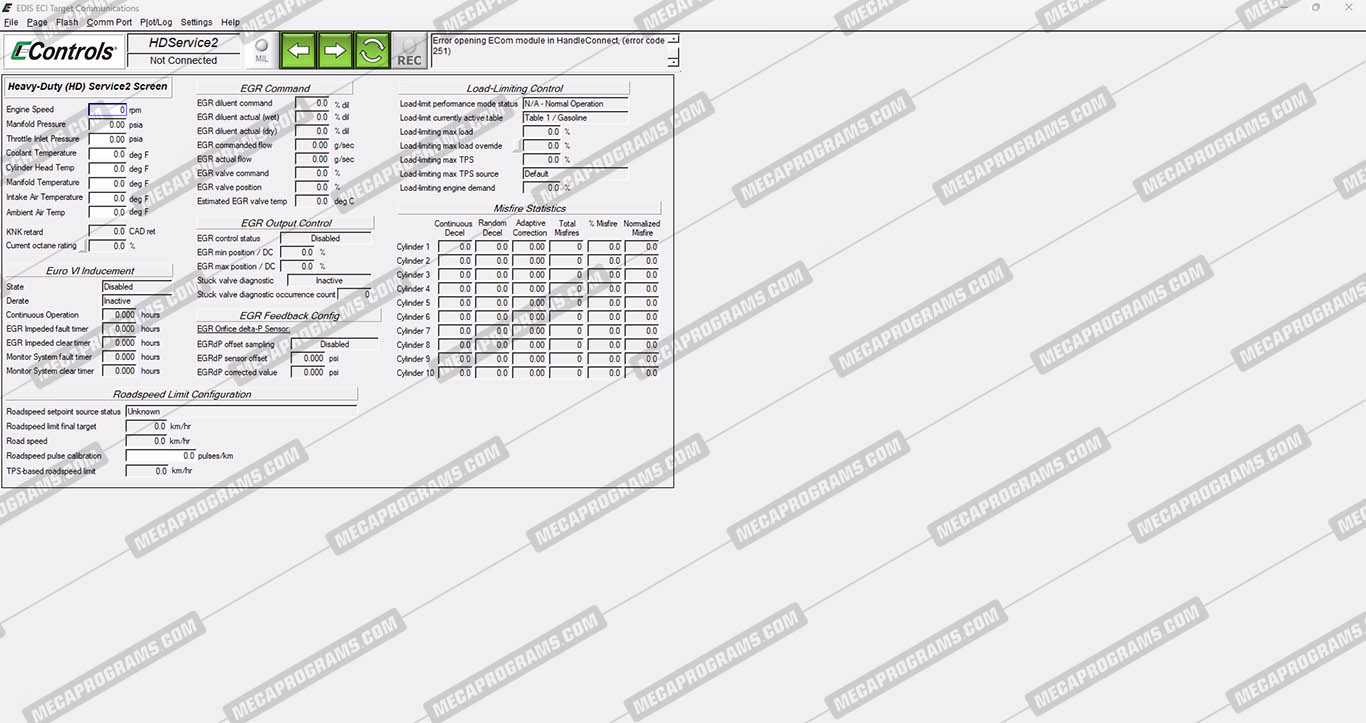
Task: Click the EDIS app icon in title bar
Action: coord(8,8)
